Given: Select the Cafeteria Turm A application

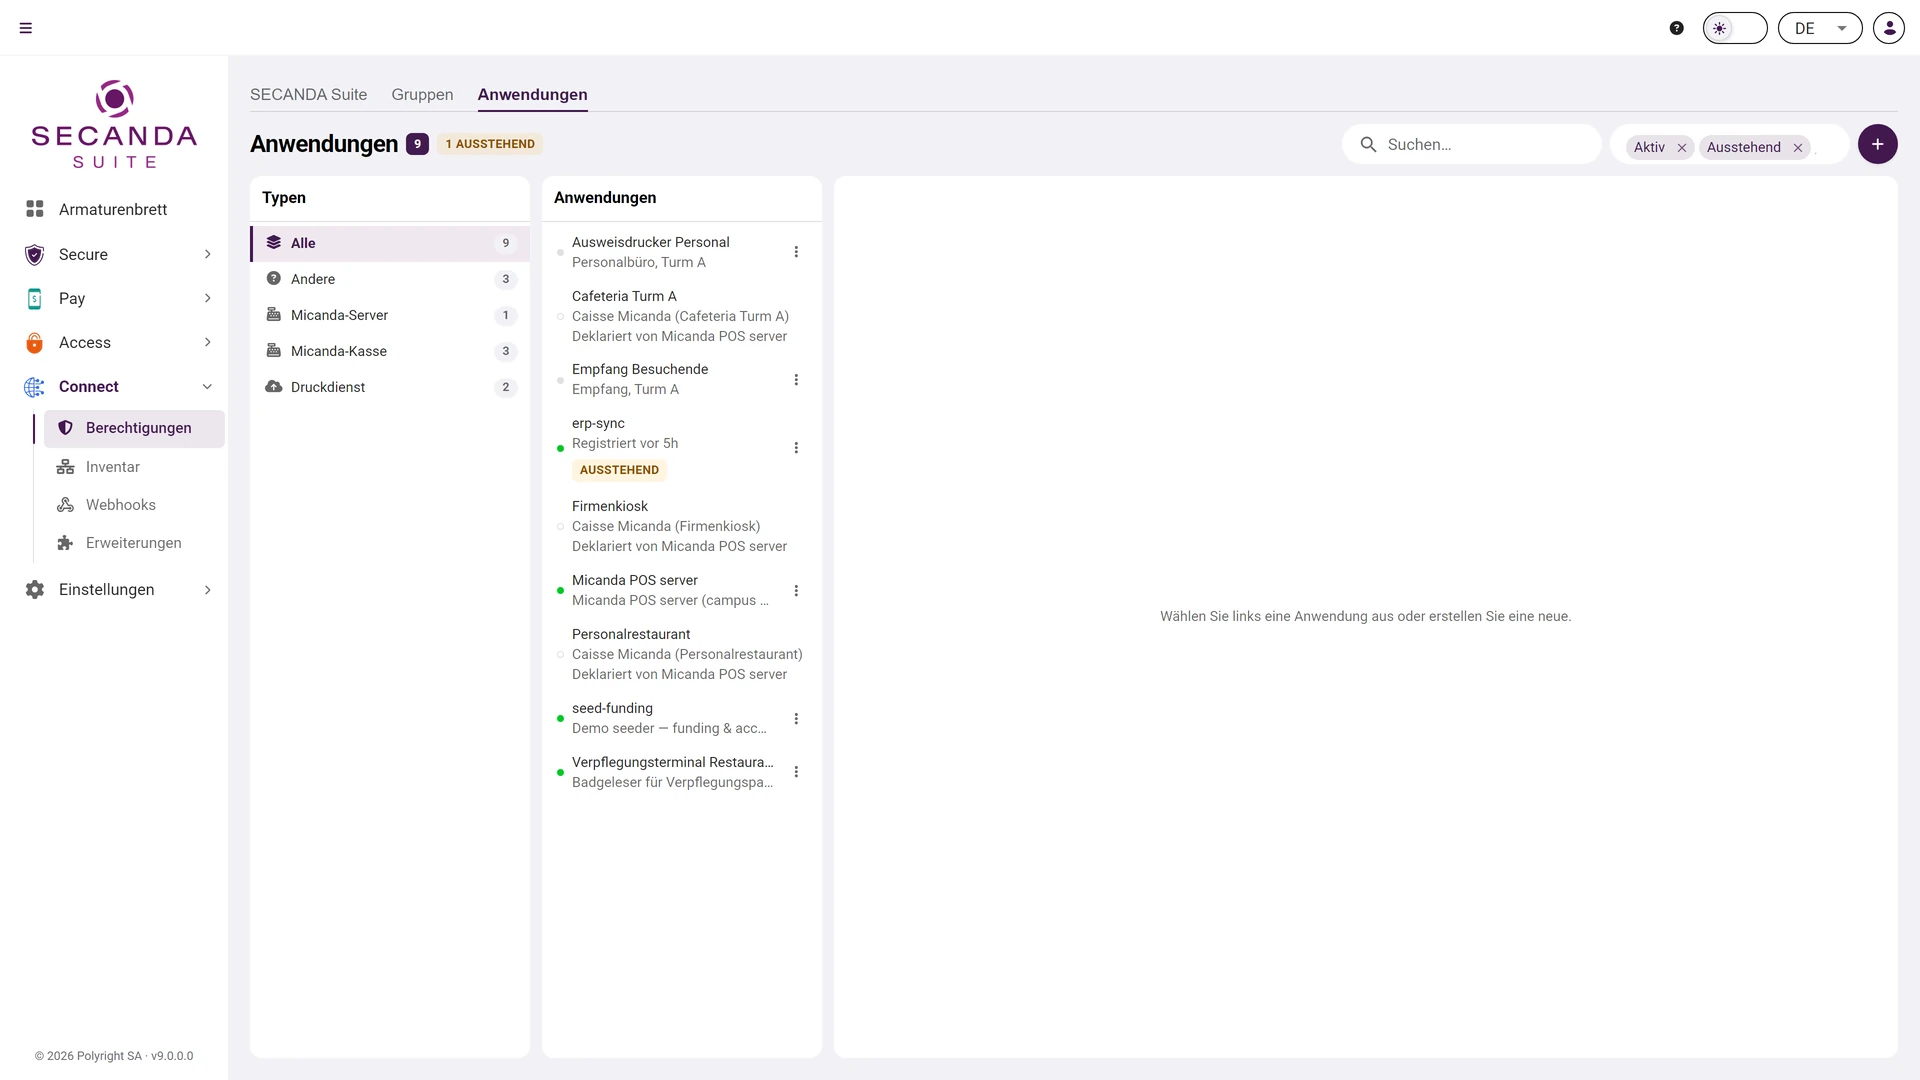Looking at the screenshot, I should (682, 316).
